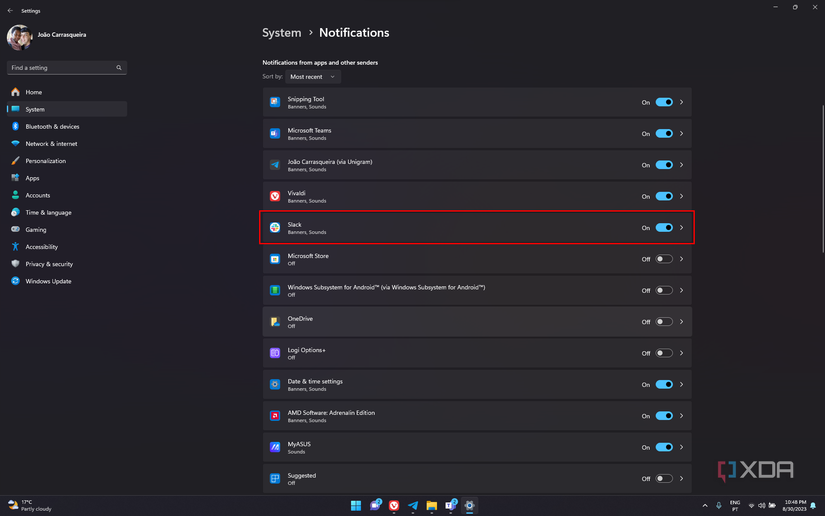Open Privacy & security settings section
Screen dimensions: 825x516
point(49,264)
